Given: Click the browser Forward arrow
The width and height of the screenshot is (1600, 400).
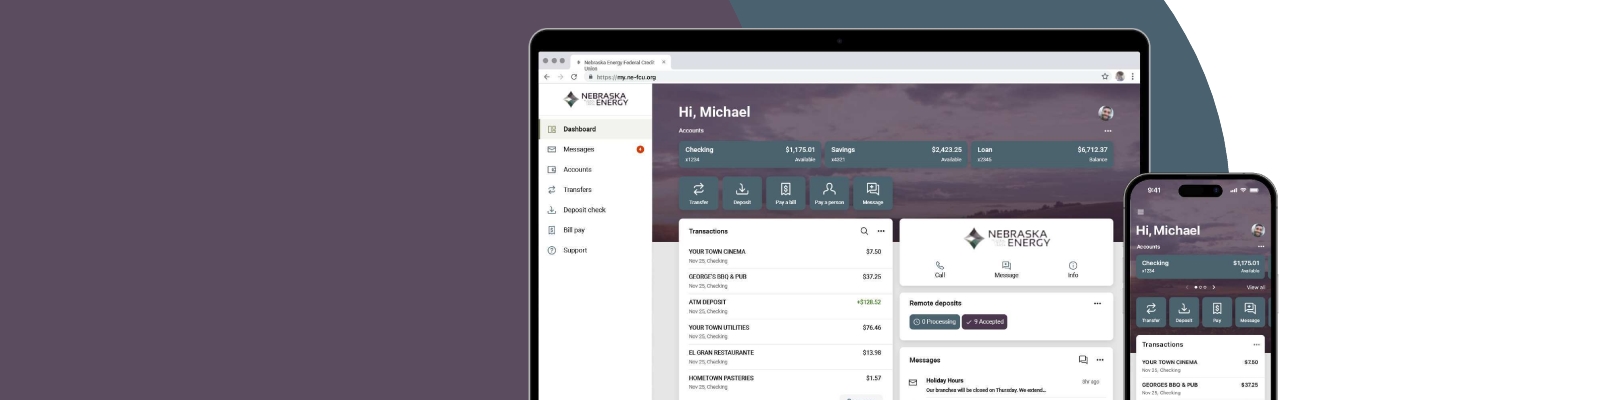Looking at the screenshot, I should [560, 77].
